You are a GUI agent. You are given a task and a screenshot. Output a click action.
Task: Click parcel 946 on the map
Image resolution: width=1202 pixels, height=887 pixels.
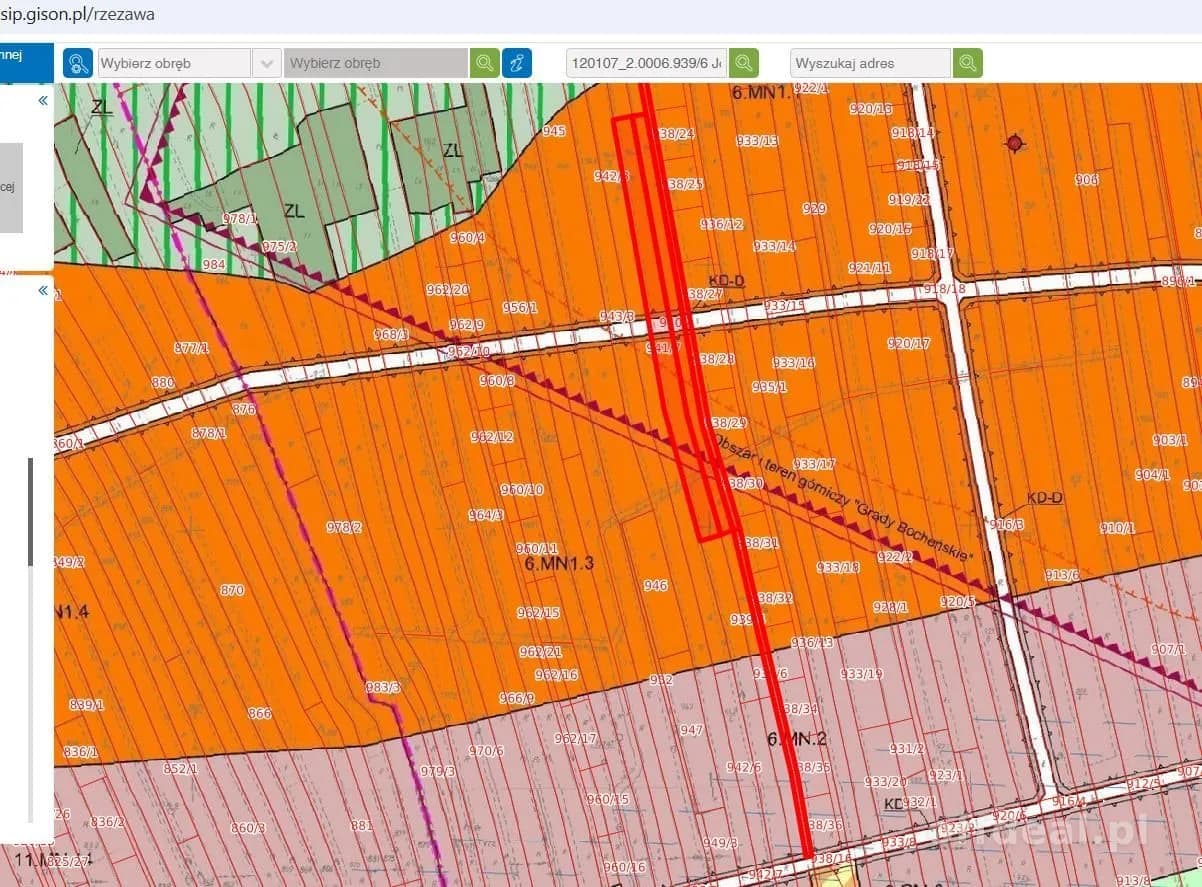[x=656, y=586]
